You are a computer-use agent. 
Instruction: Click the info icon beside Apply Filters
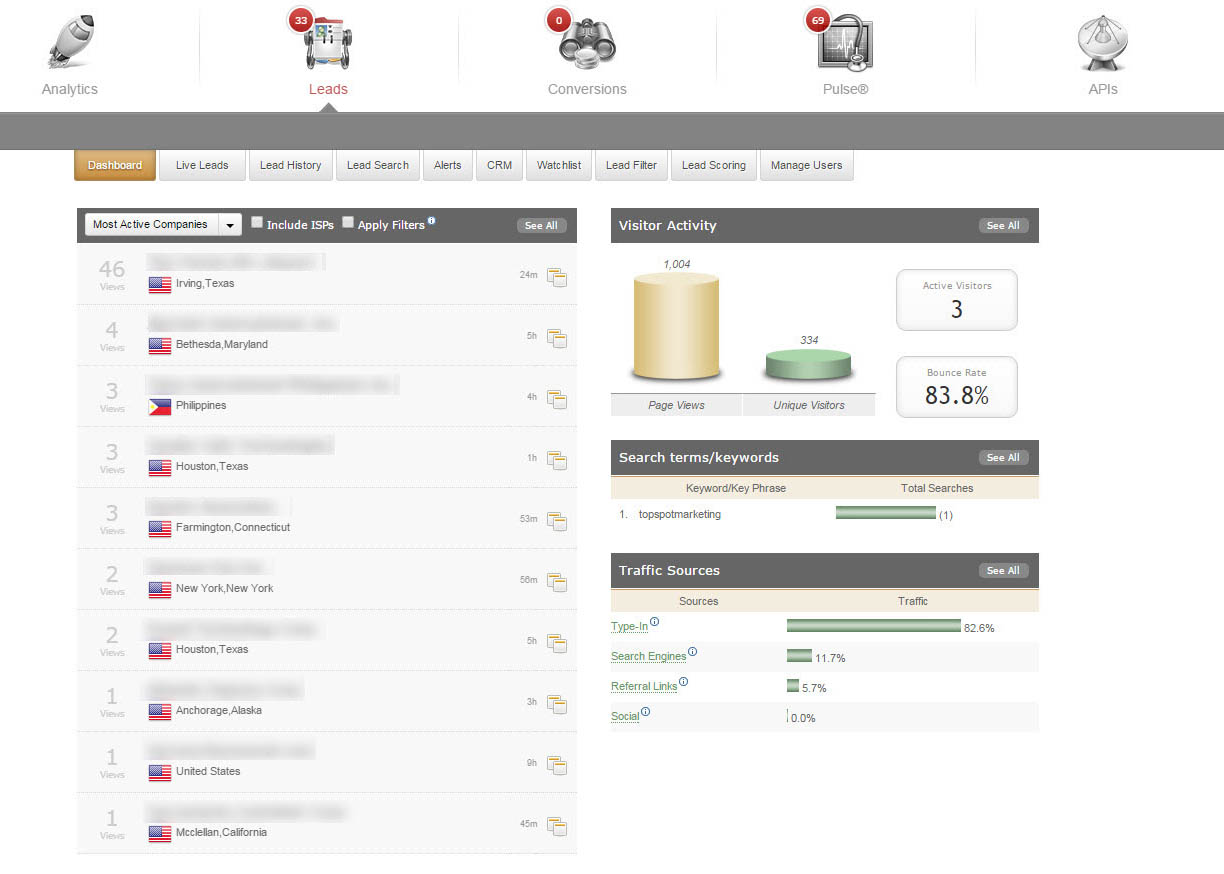[431, 221]
